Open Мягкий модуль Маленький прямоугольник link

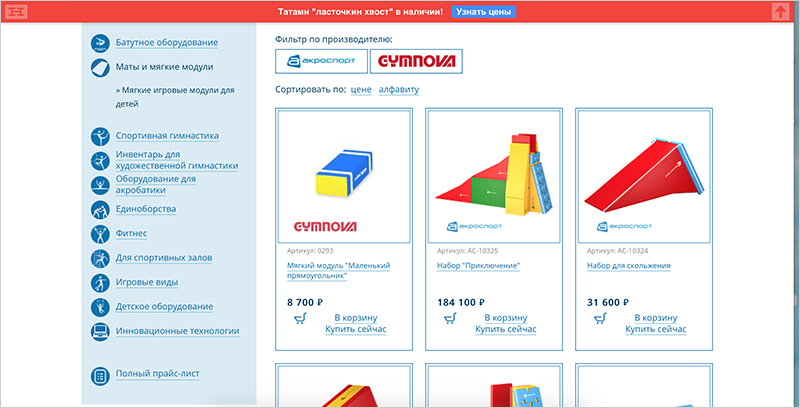[338, 270]
